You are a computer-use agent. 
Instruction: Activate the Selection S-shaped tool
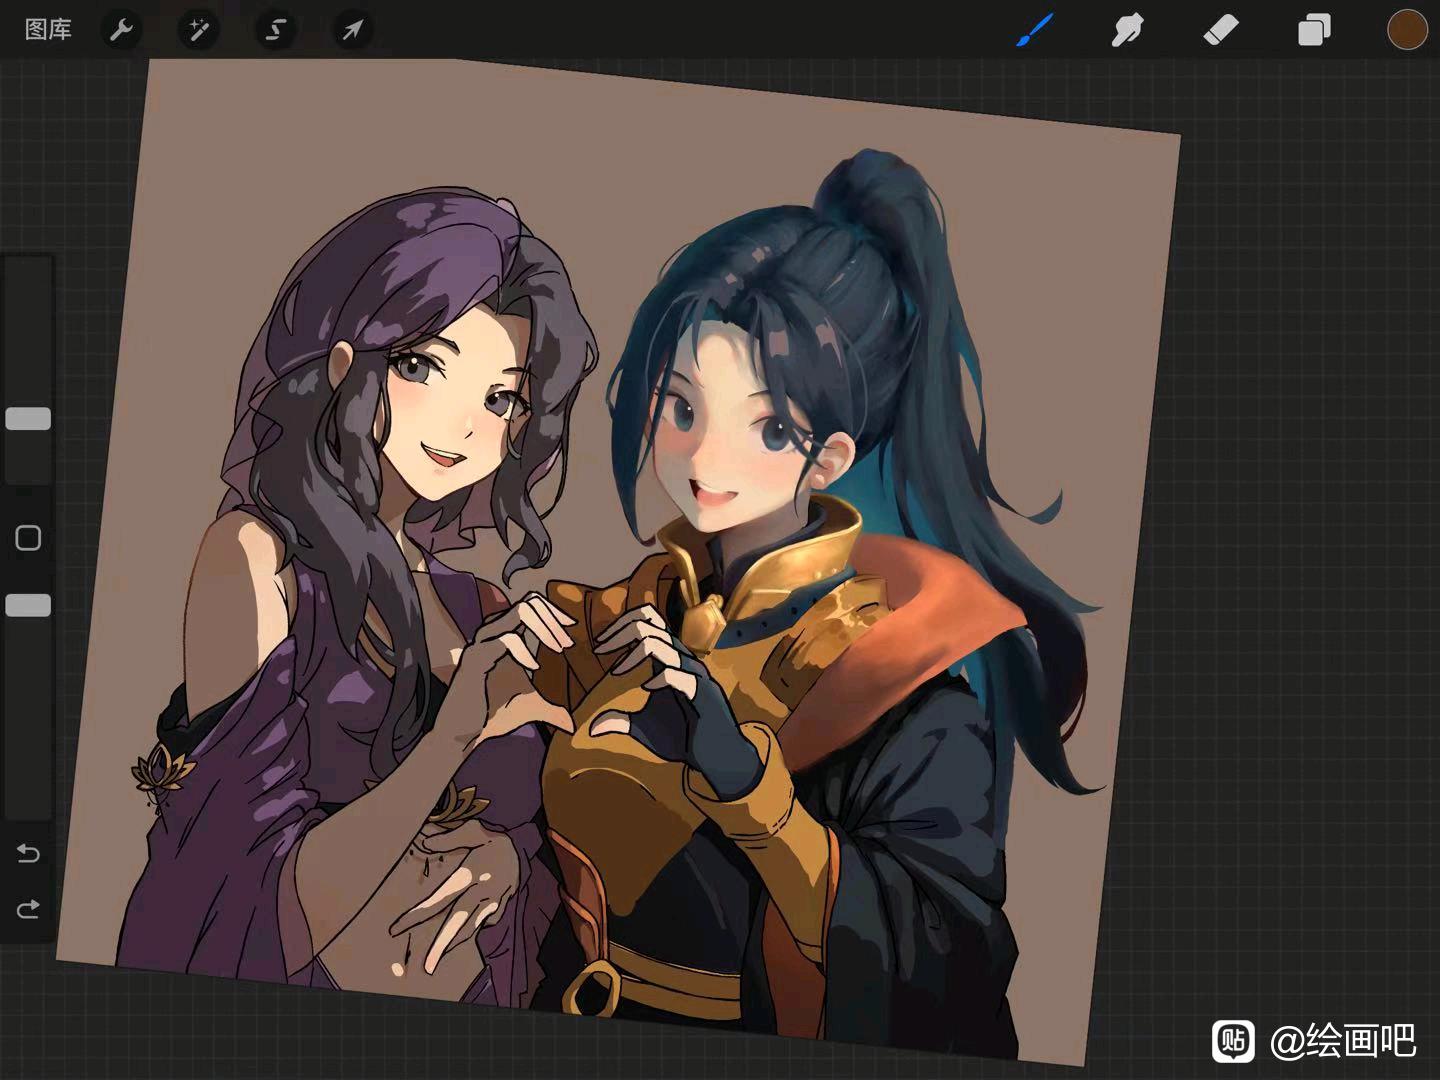pos(275,30)
